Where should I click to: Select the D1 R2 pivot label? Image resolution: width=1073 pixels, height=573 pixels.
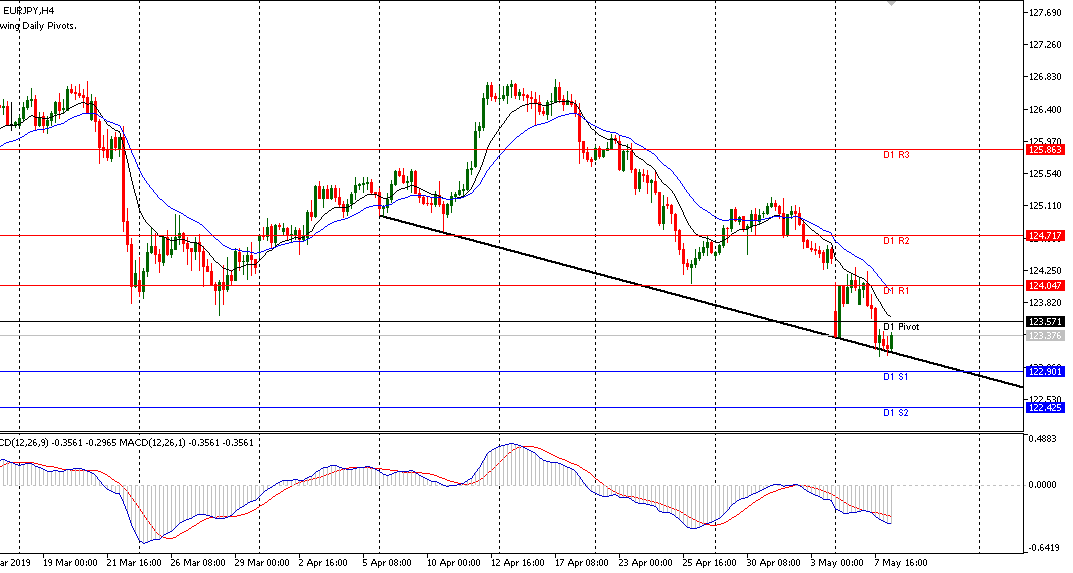896,242
